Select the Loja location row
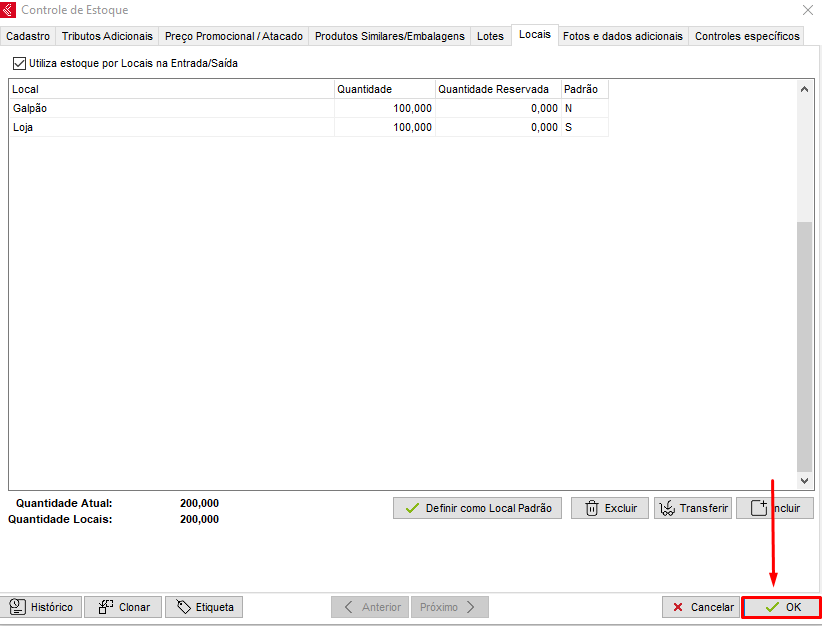This screenshot has height=626, width=822. (x=170, y=127)
